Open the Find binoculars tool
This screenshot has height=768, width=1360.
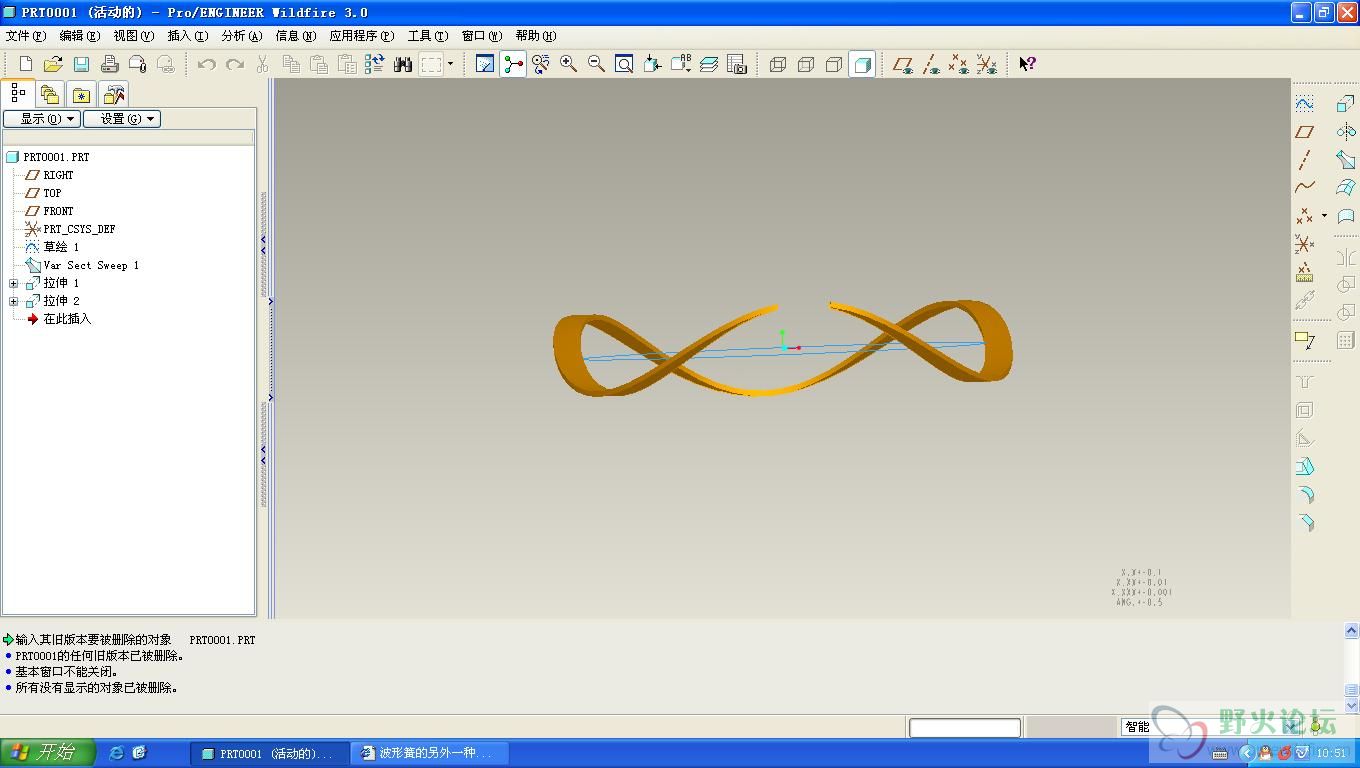point(403,64)
